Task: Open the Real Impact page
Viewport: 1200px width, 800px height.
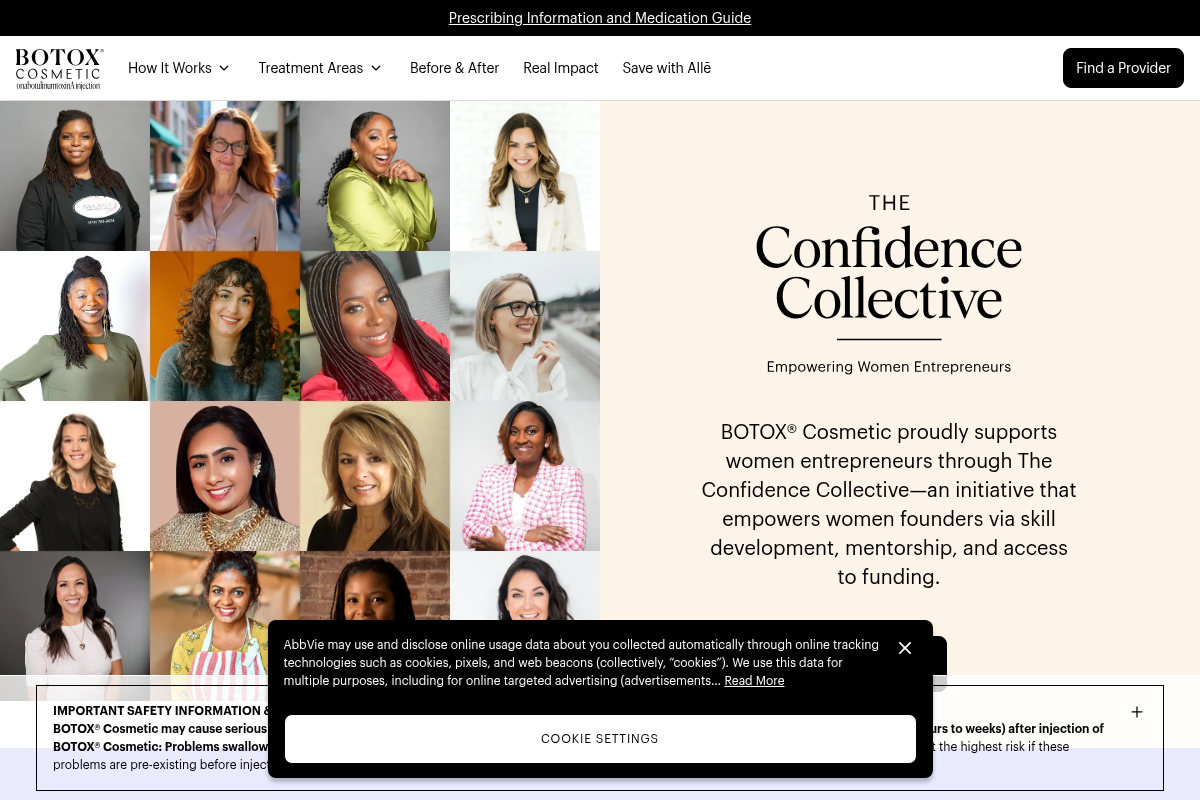Action: (560, 68)
